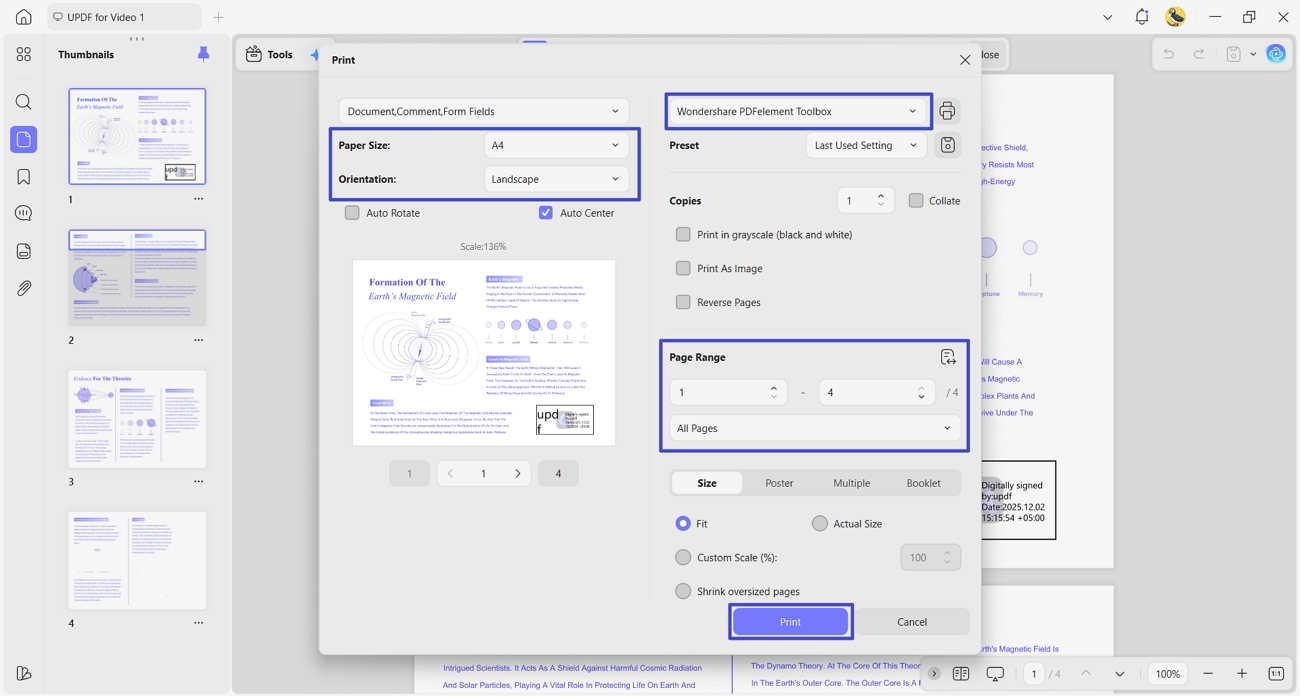Open the user profile avatar
The width and height of the screenshot is (1300, 696).
coord(1176,17)
